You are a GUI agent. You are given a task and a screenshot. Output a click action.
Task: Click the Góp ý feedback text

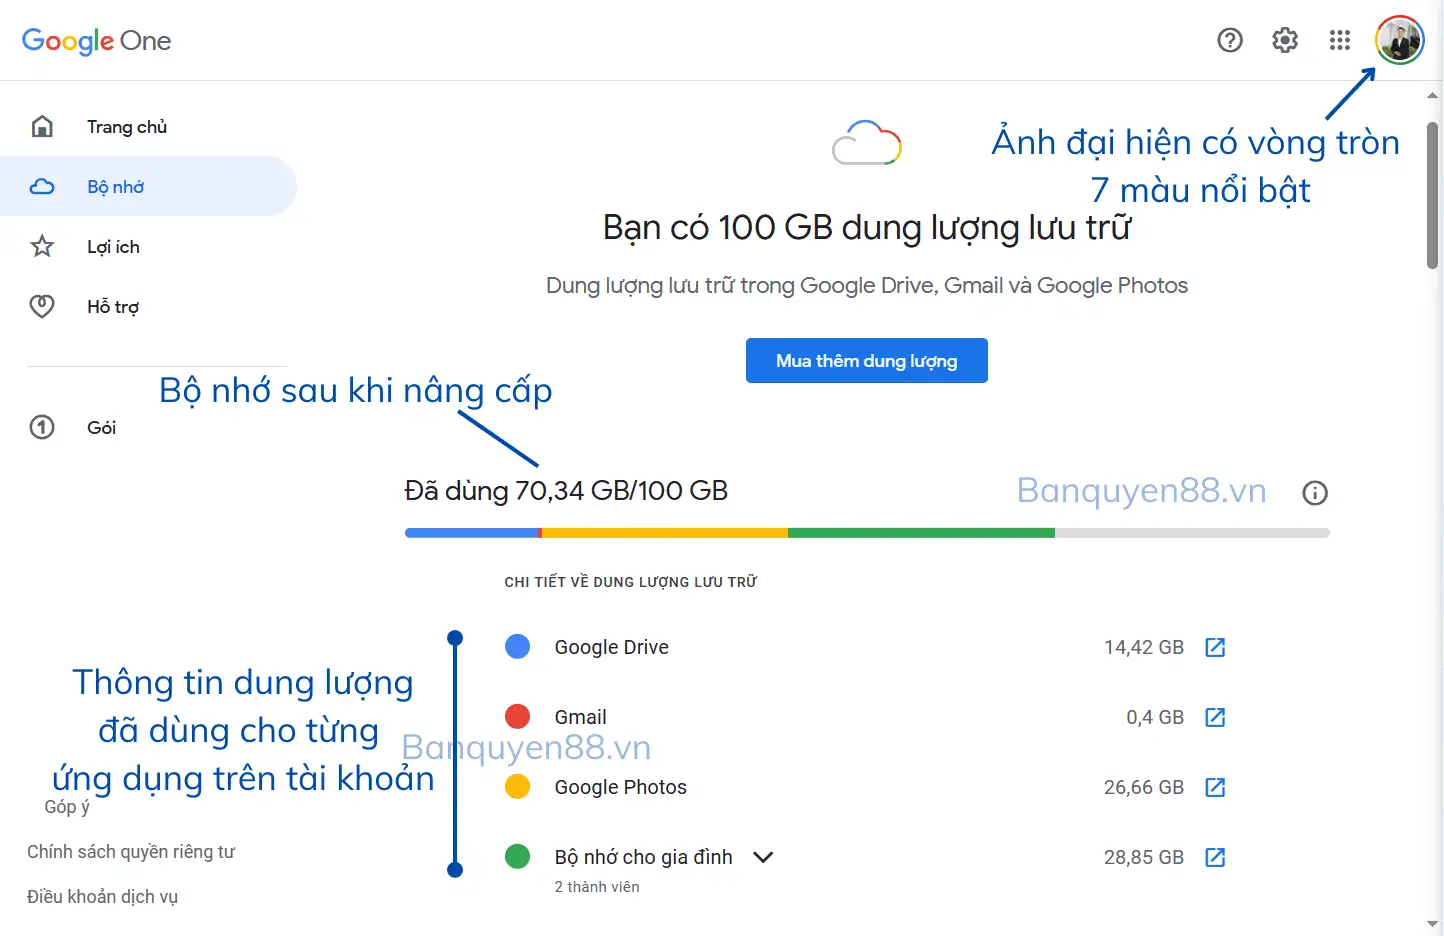(x=65, y=806)
